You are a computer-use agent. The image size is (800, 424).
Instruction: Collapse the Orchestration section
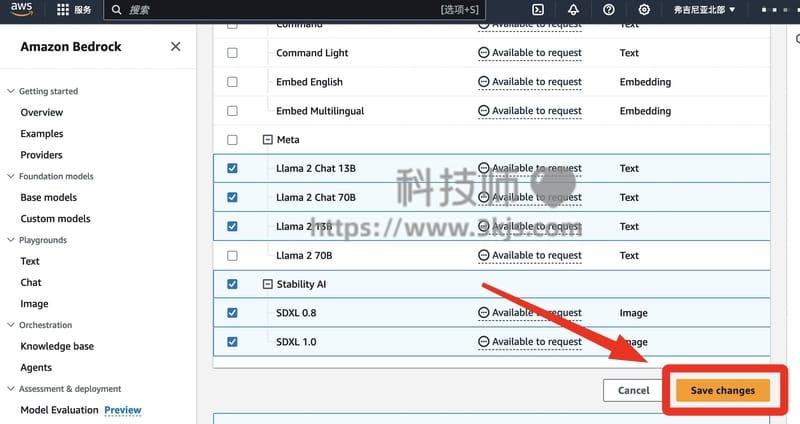click(x=11, y=325)
